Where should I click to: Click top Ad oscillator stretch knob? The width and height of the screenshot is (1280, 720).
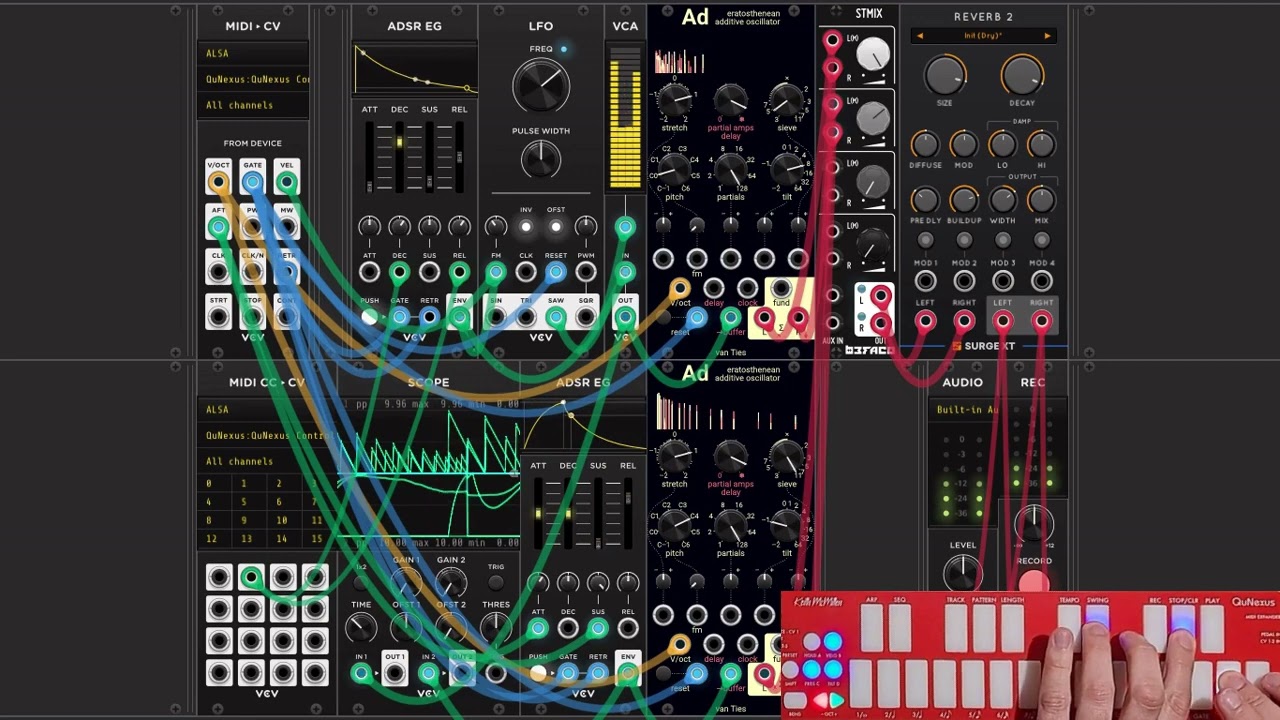point(675,100)
